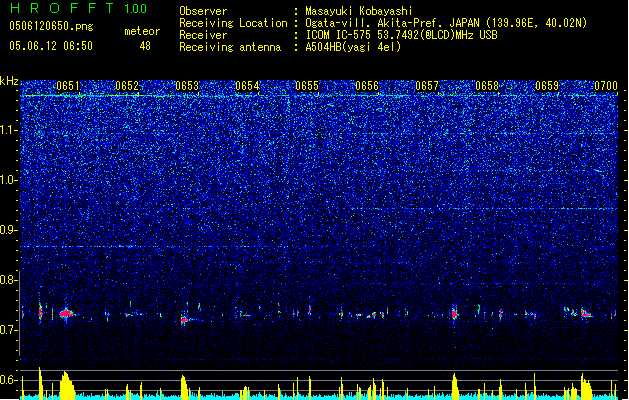Click the 'Receiving Location' field label
The height and width of the screenshot is (400, 629).
coord(233,23)
